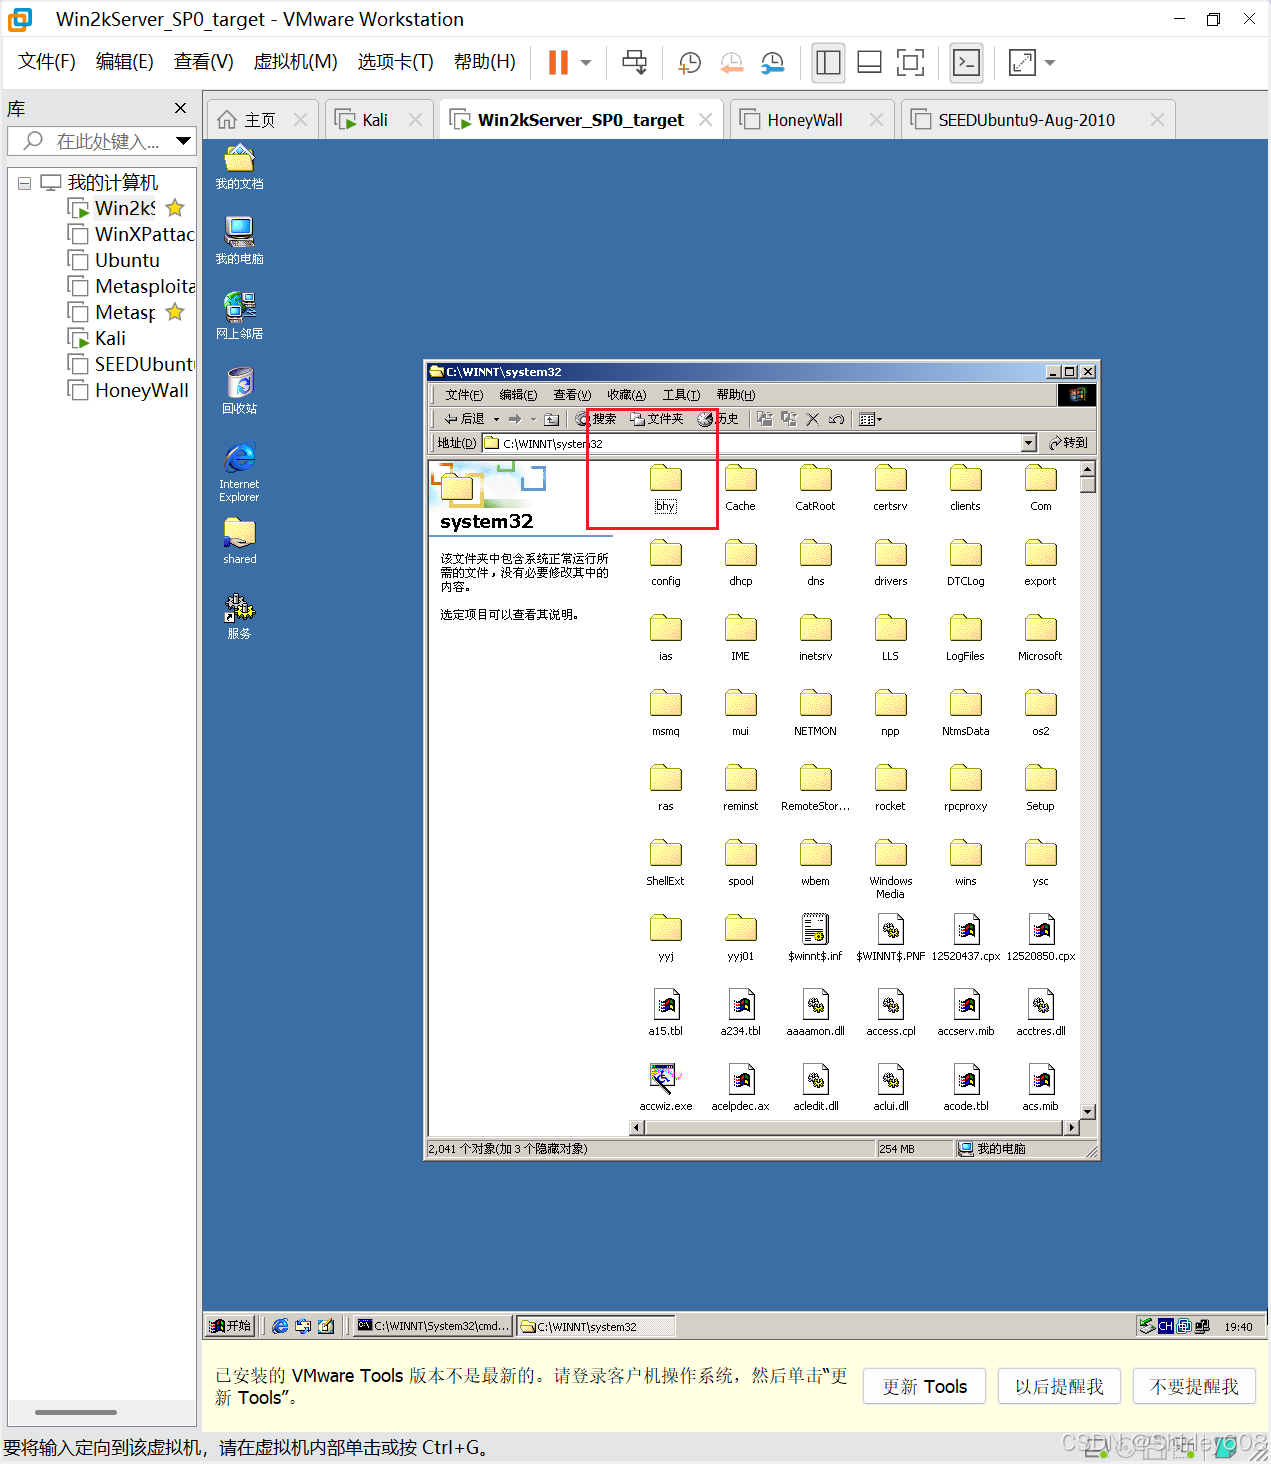Open the 虚拟机(M) menu
This screenshot has width=1271, height=1464.
[x=295, y=62]
